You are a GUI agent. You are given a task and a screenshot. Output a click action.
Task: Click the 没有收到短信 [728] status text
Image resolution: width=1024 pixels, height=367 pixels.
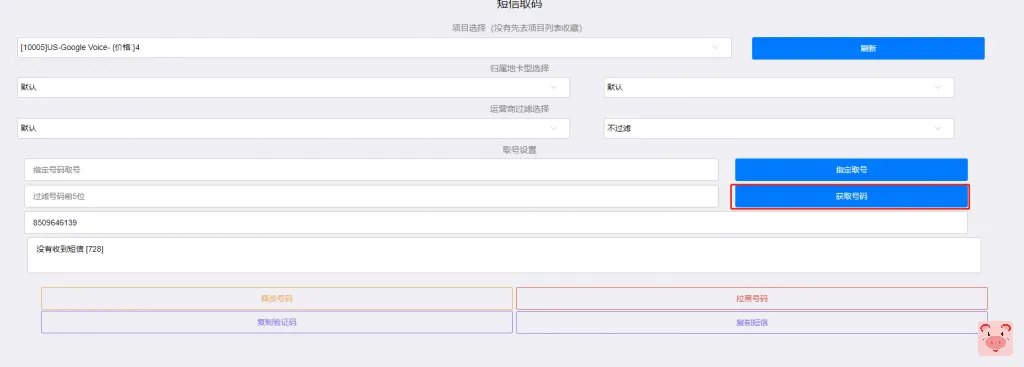(70, 249)
